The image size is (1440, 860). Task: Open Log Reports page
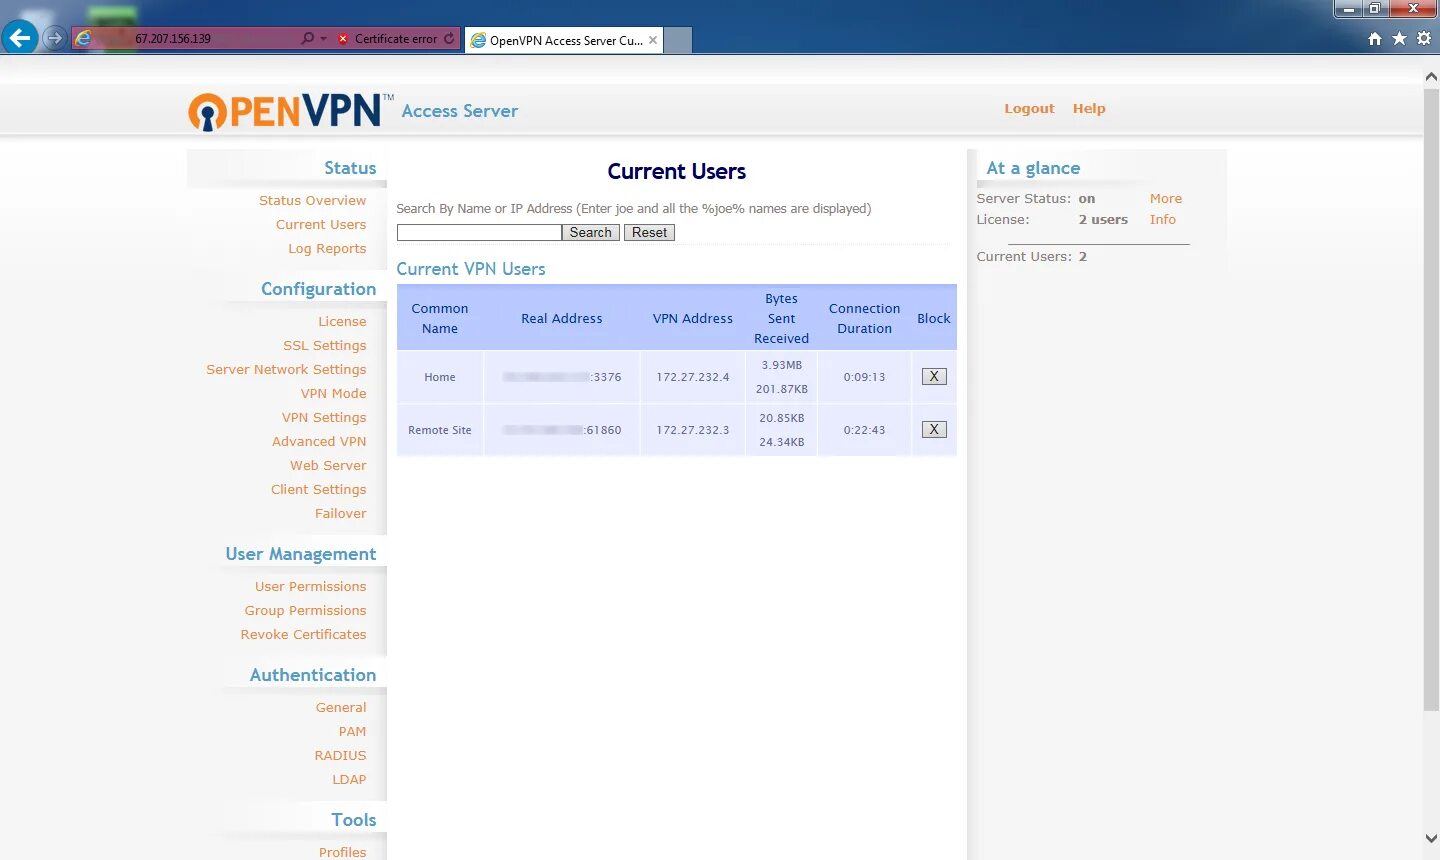(x=327, y=248)
